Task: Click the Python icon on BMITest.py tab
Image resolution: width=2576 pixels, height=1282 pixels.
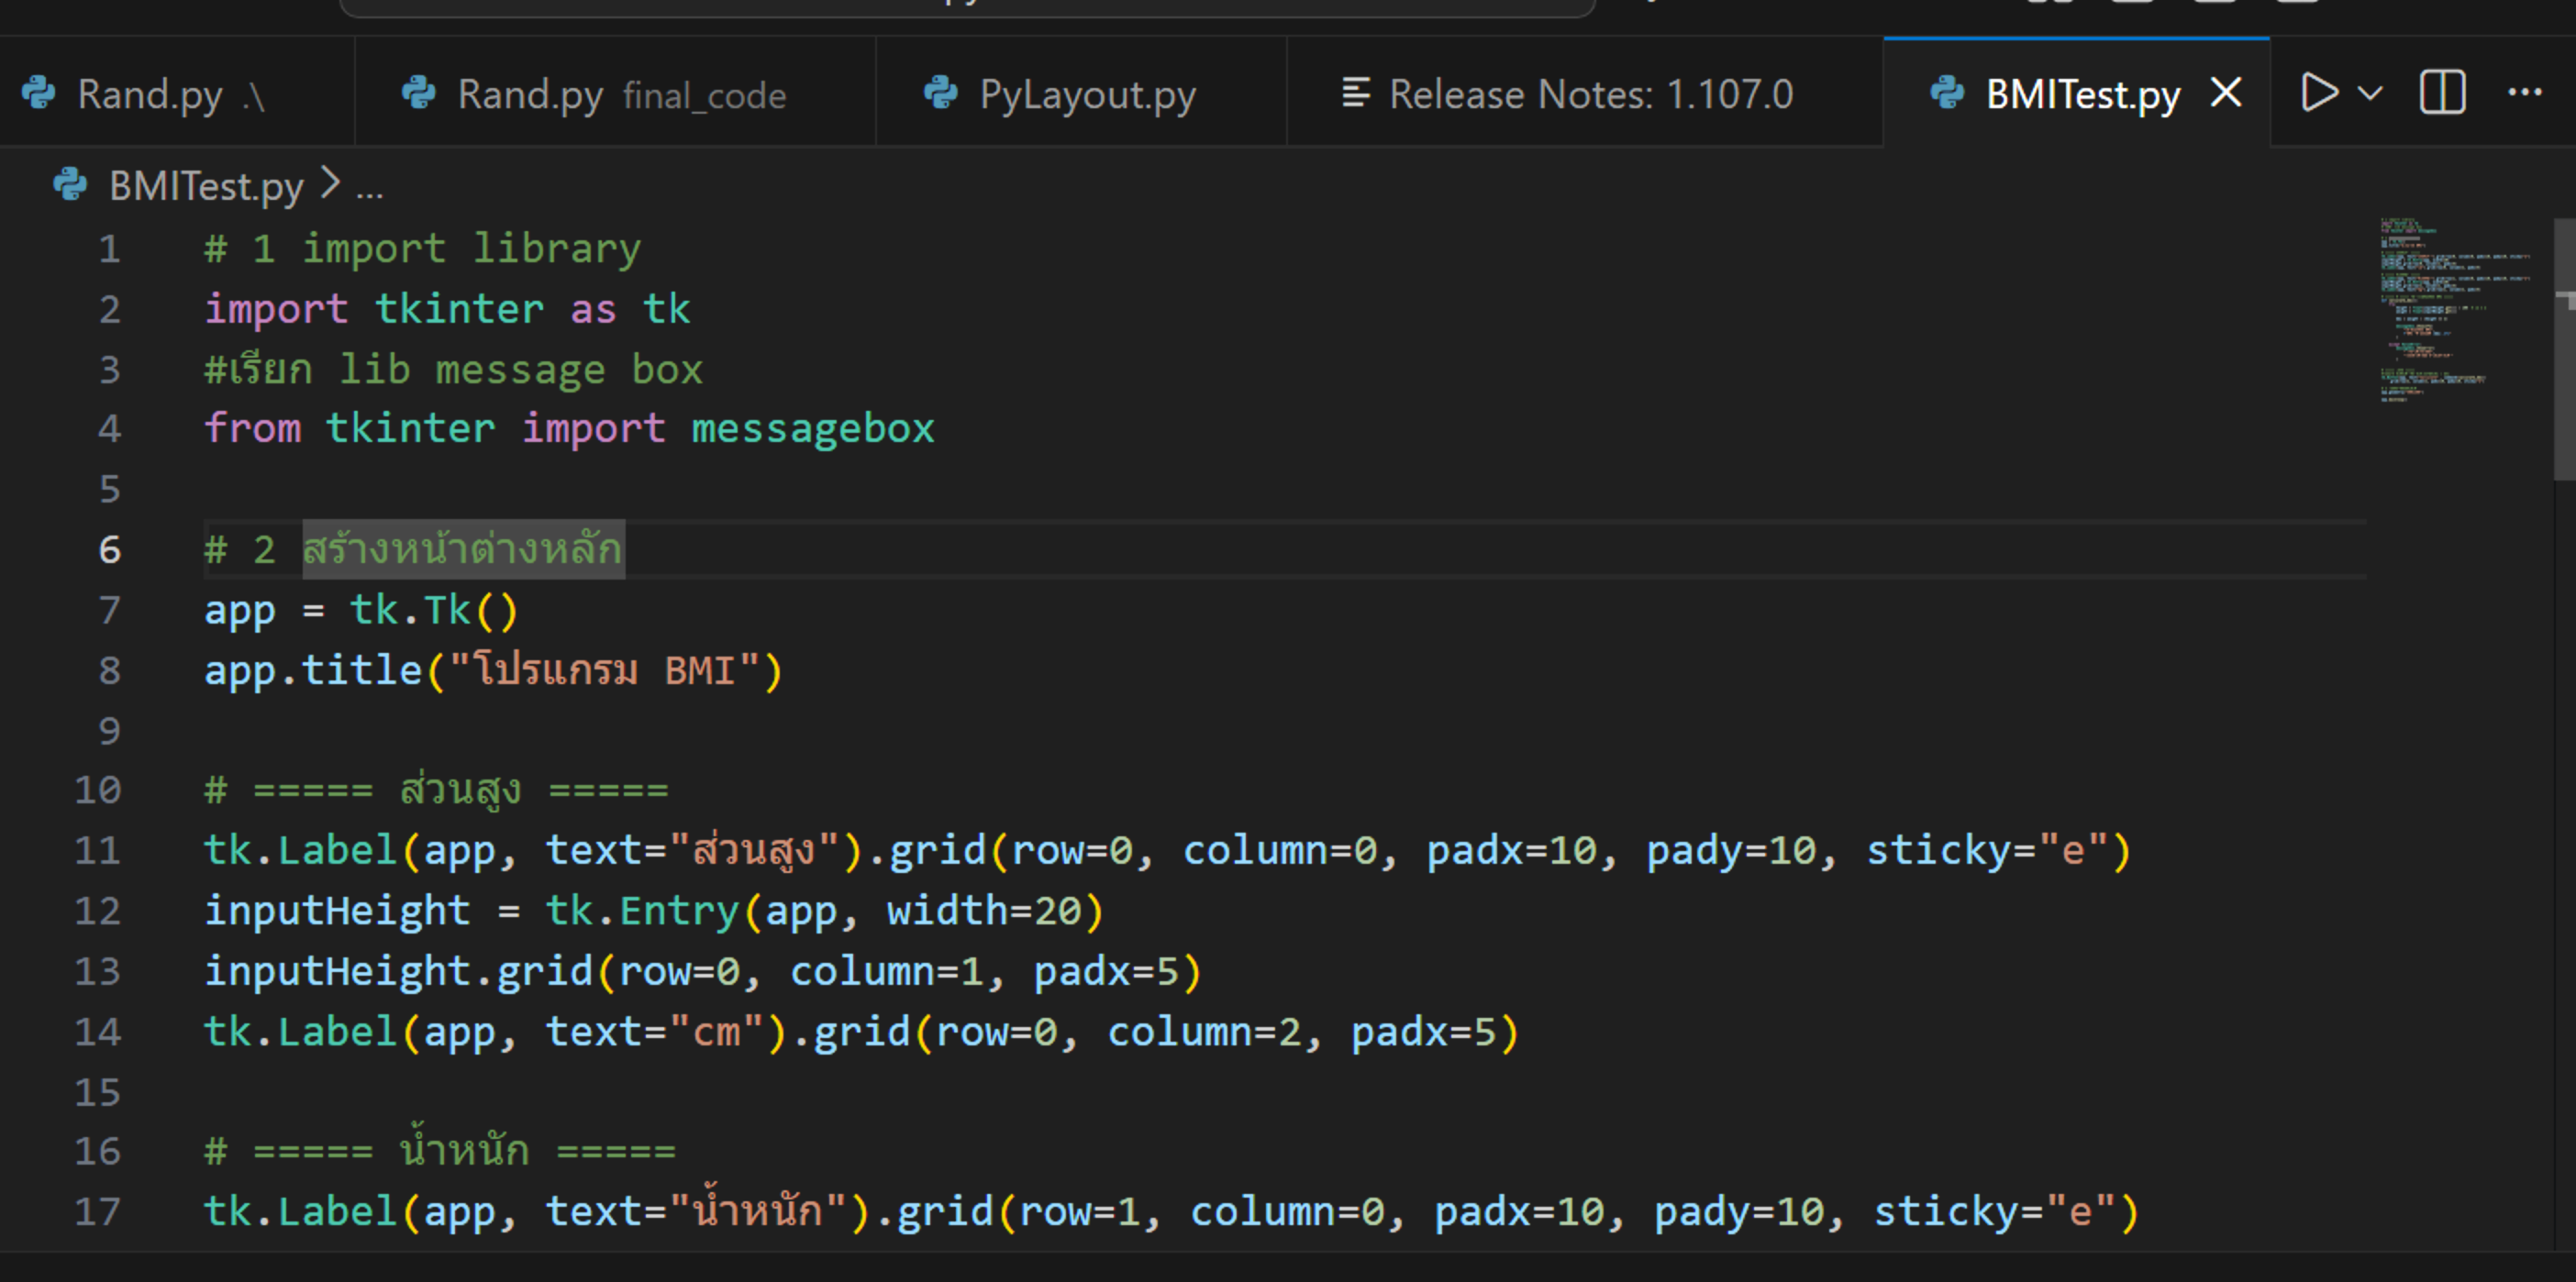Action: (x=1946, y=93)
